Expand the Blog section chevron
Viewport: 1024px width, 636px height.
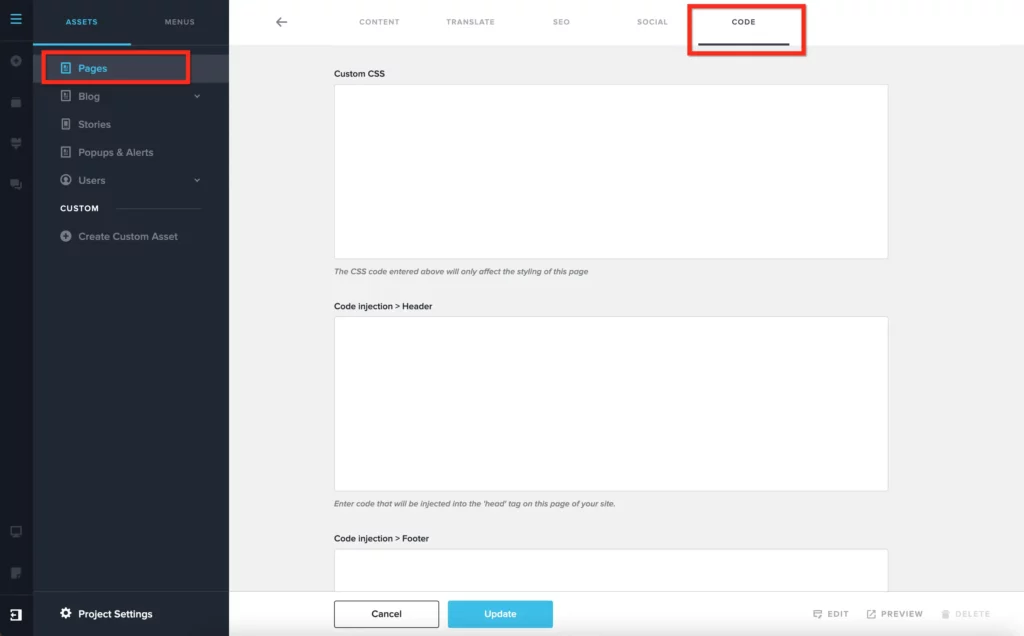[x=195, y=96]
